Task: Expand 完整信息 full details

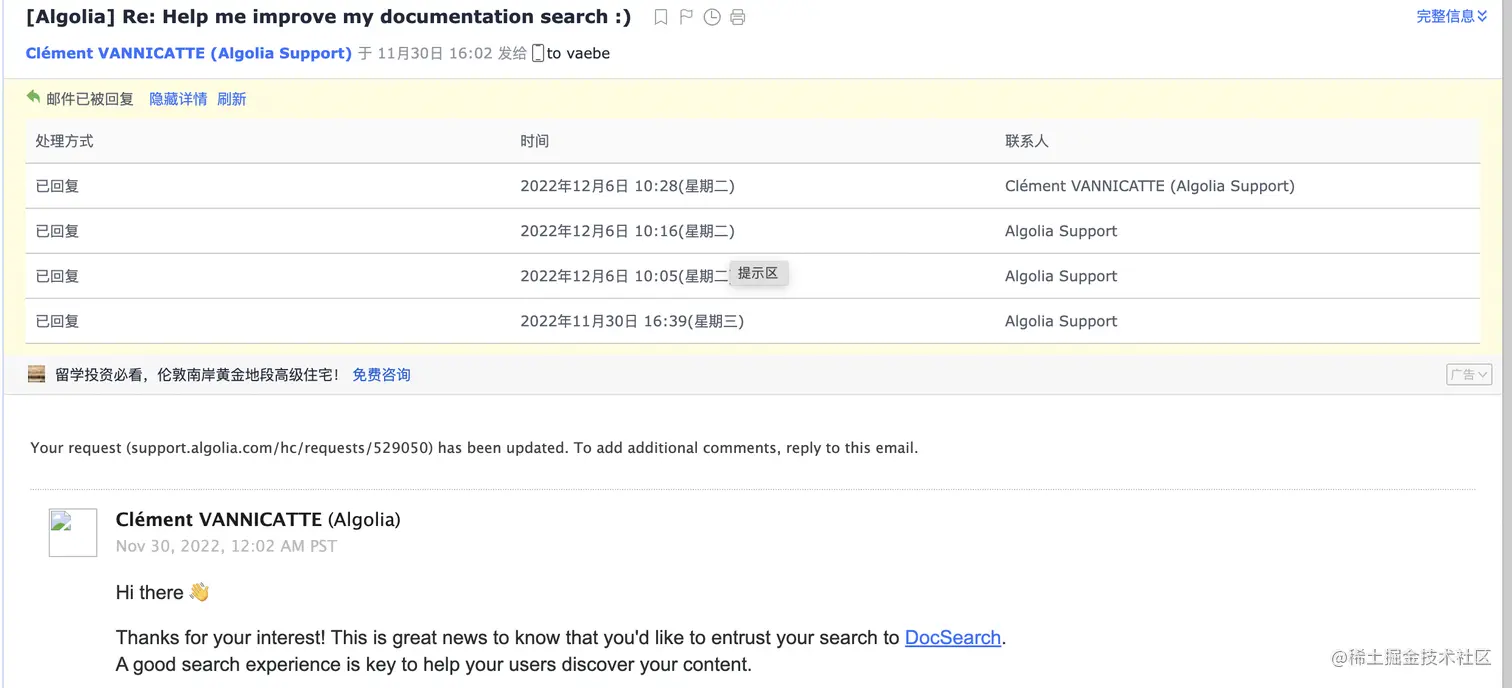Action: pos(1452,16)
